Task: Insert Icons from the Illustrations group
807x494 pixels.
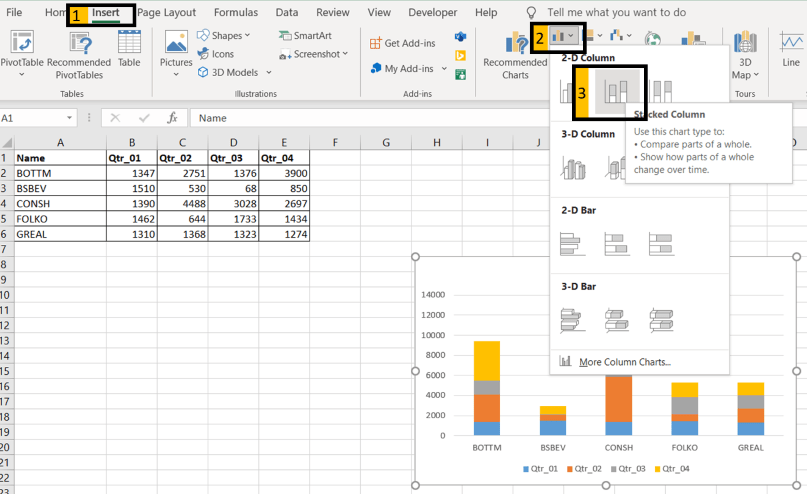Action: click(216, 54)
